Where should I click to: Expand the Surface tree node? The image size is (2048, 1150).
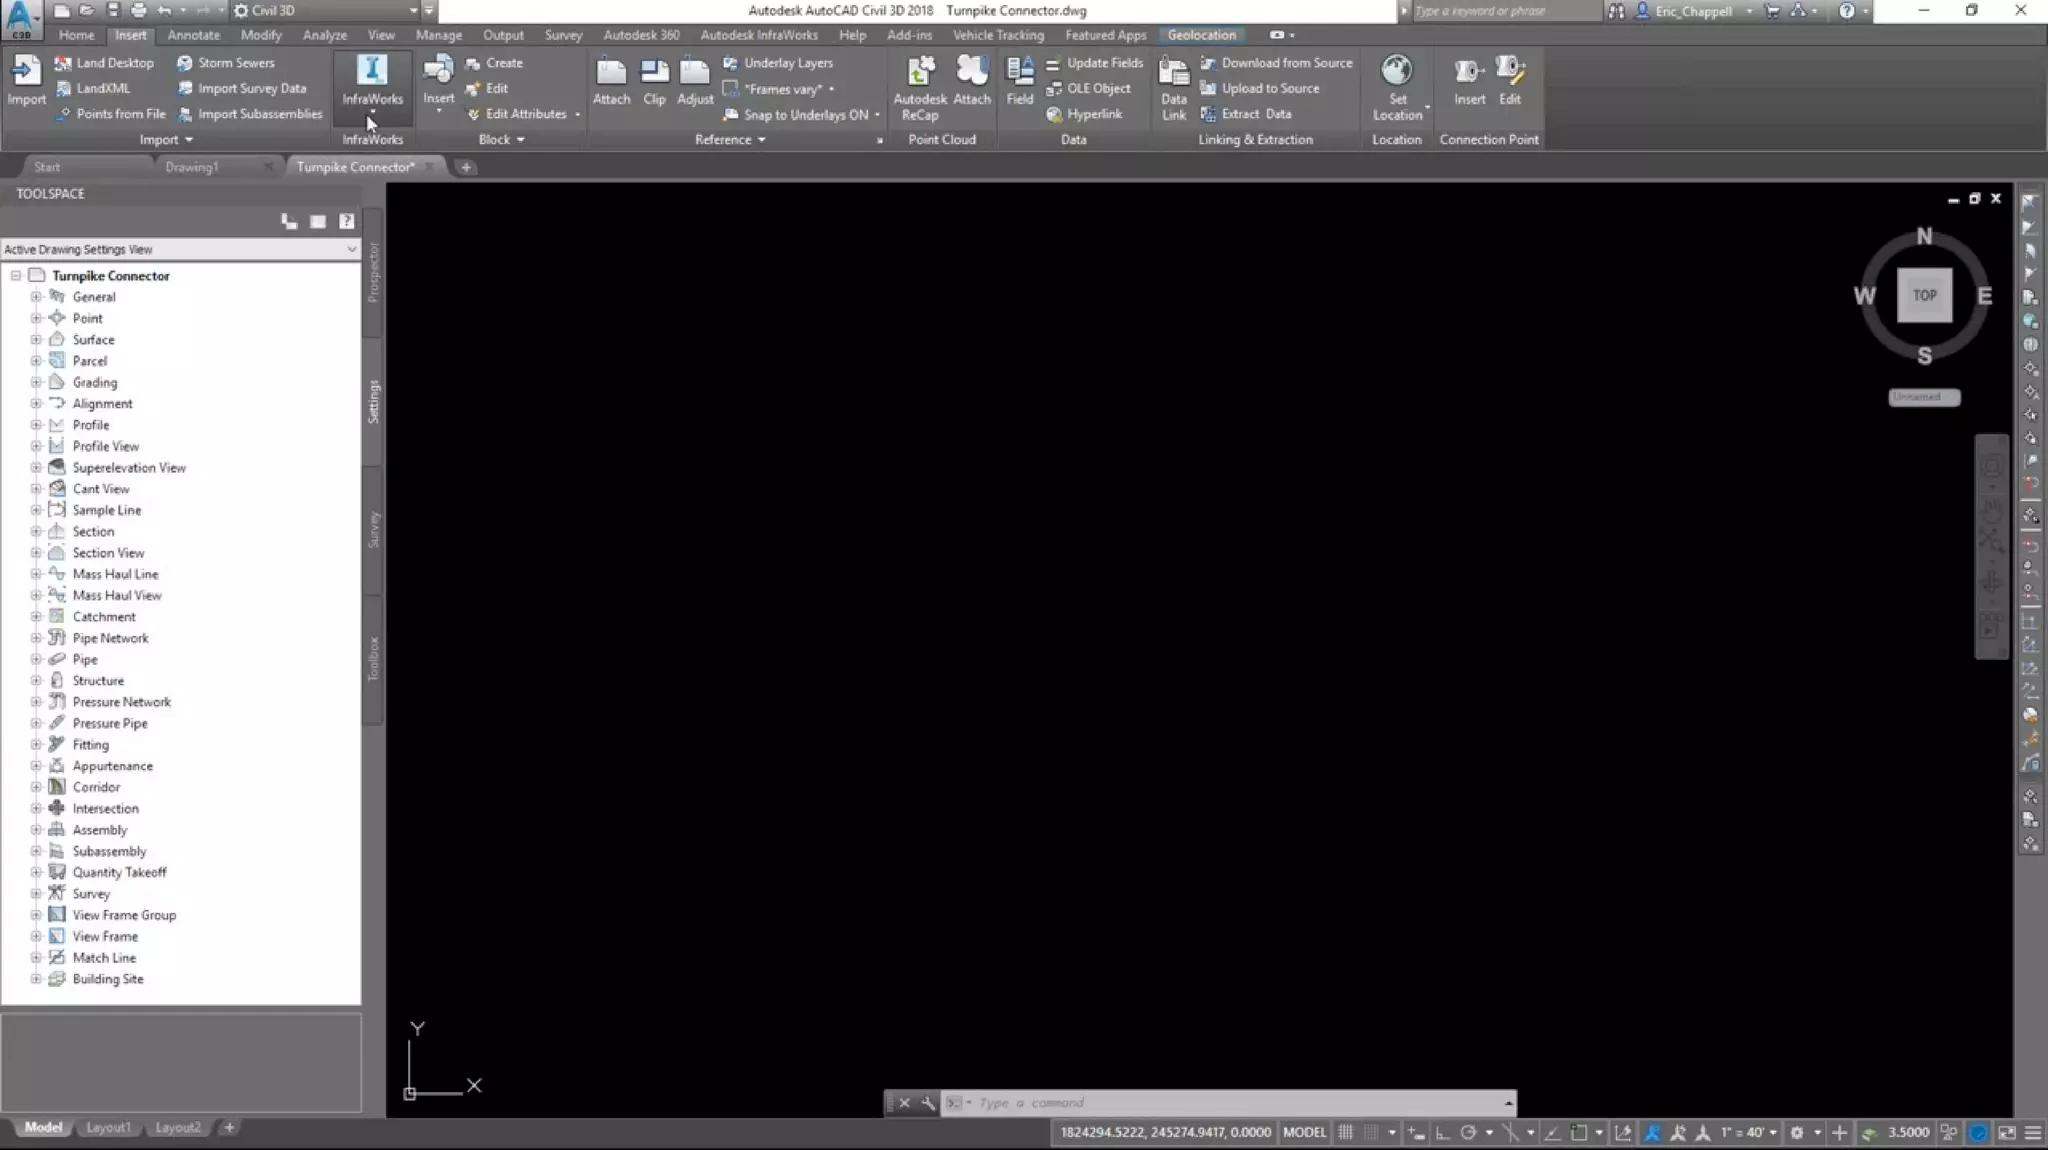[x=36, y=340]
